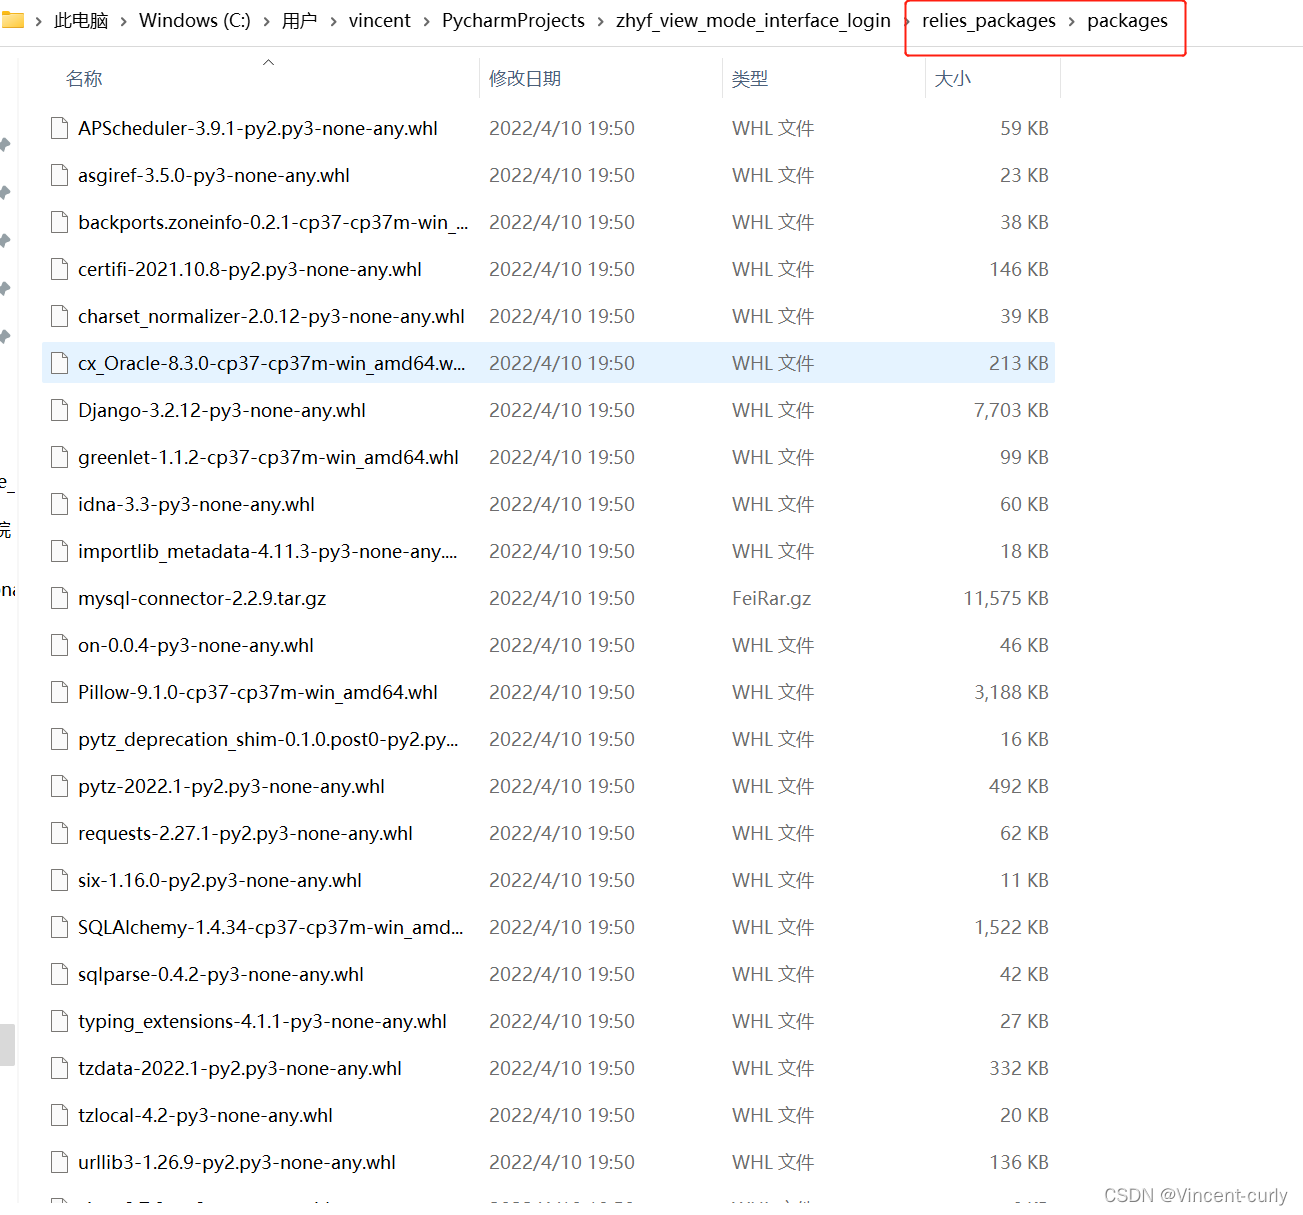Click the Pillow-9.1.0 file icon

tap(60, 692)
